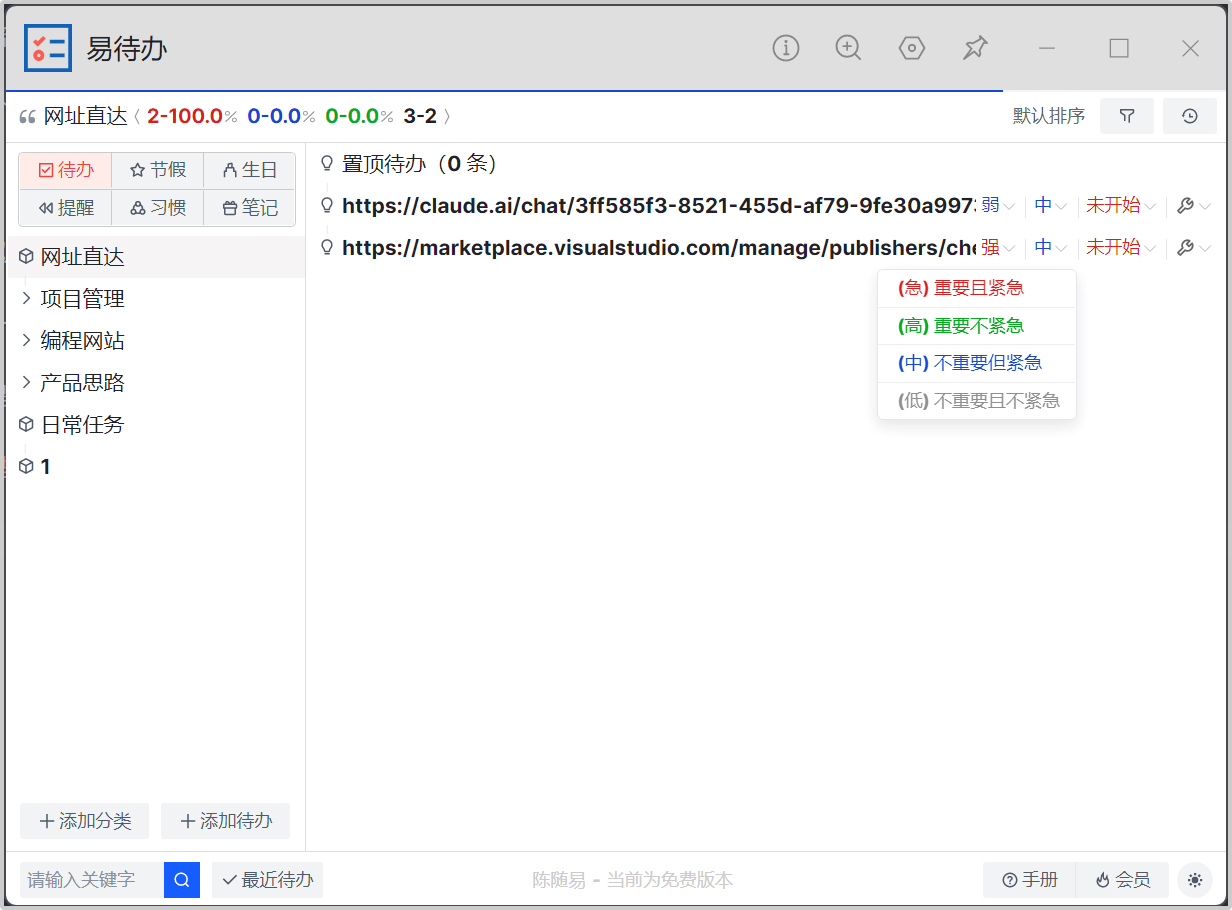This screenshot has width=1232, height=910.
Task: Toggle lightbulb on the marketplace.visualstudio.com todo
Action: pos(326,247)
